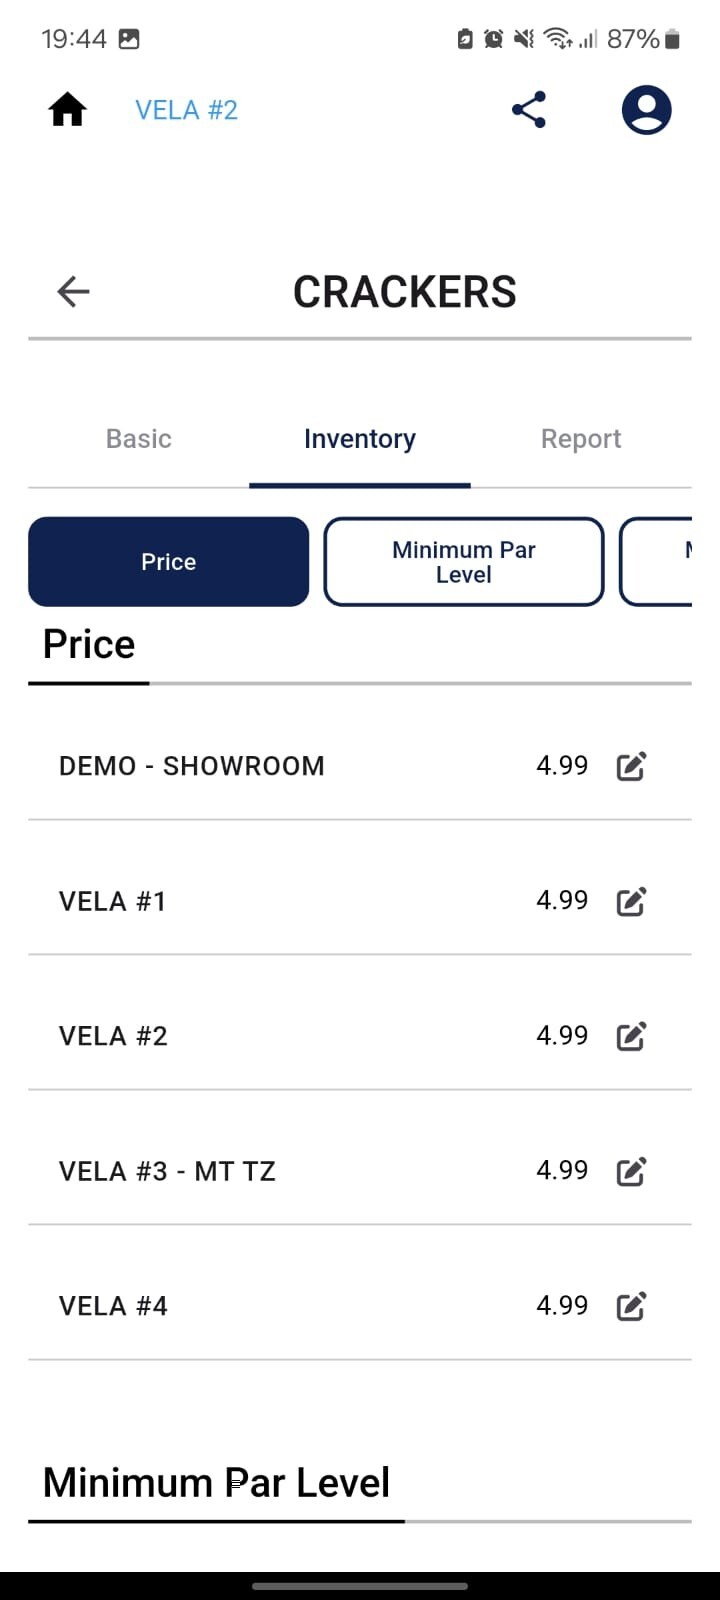Open the user profile icon
720x1600 pixels.
click(646, 110)
